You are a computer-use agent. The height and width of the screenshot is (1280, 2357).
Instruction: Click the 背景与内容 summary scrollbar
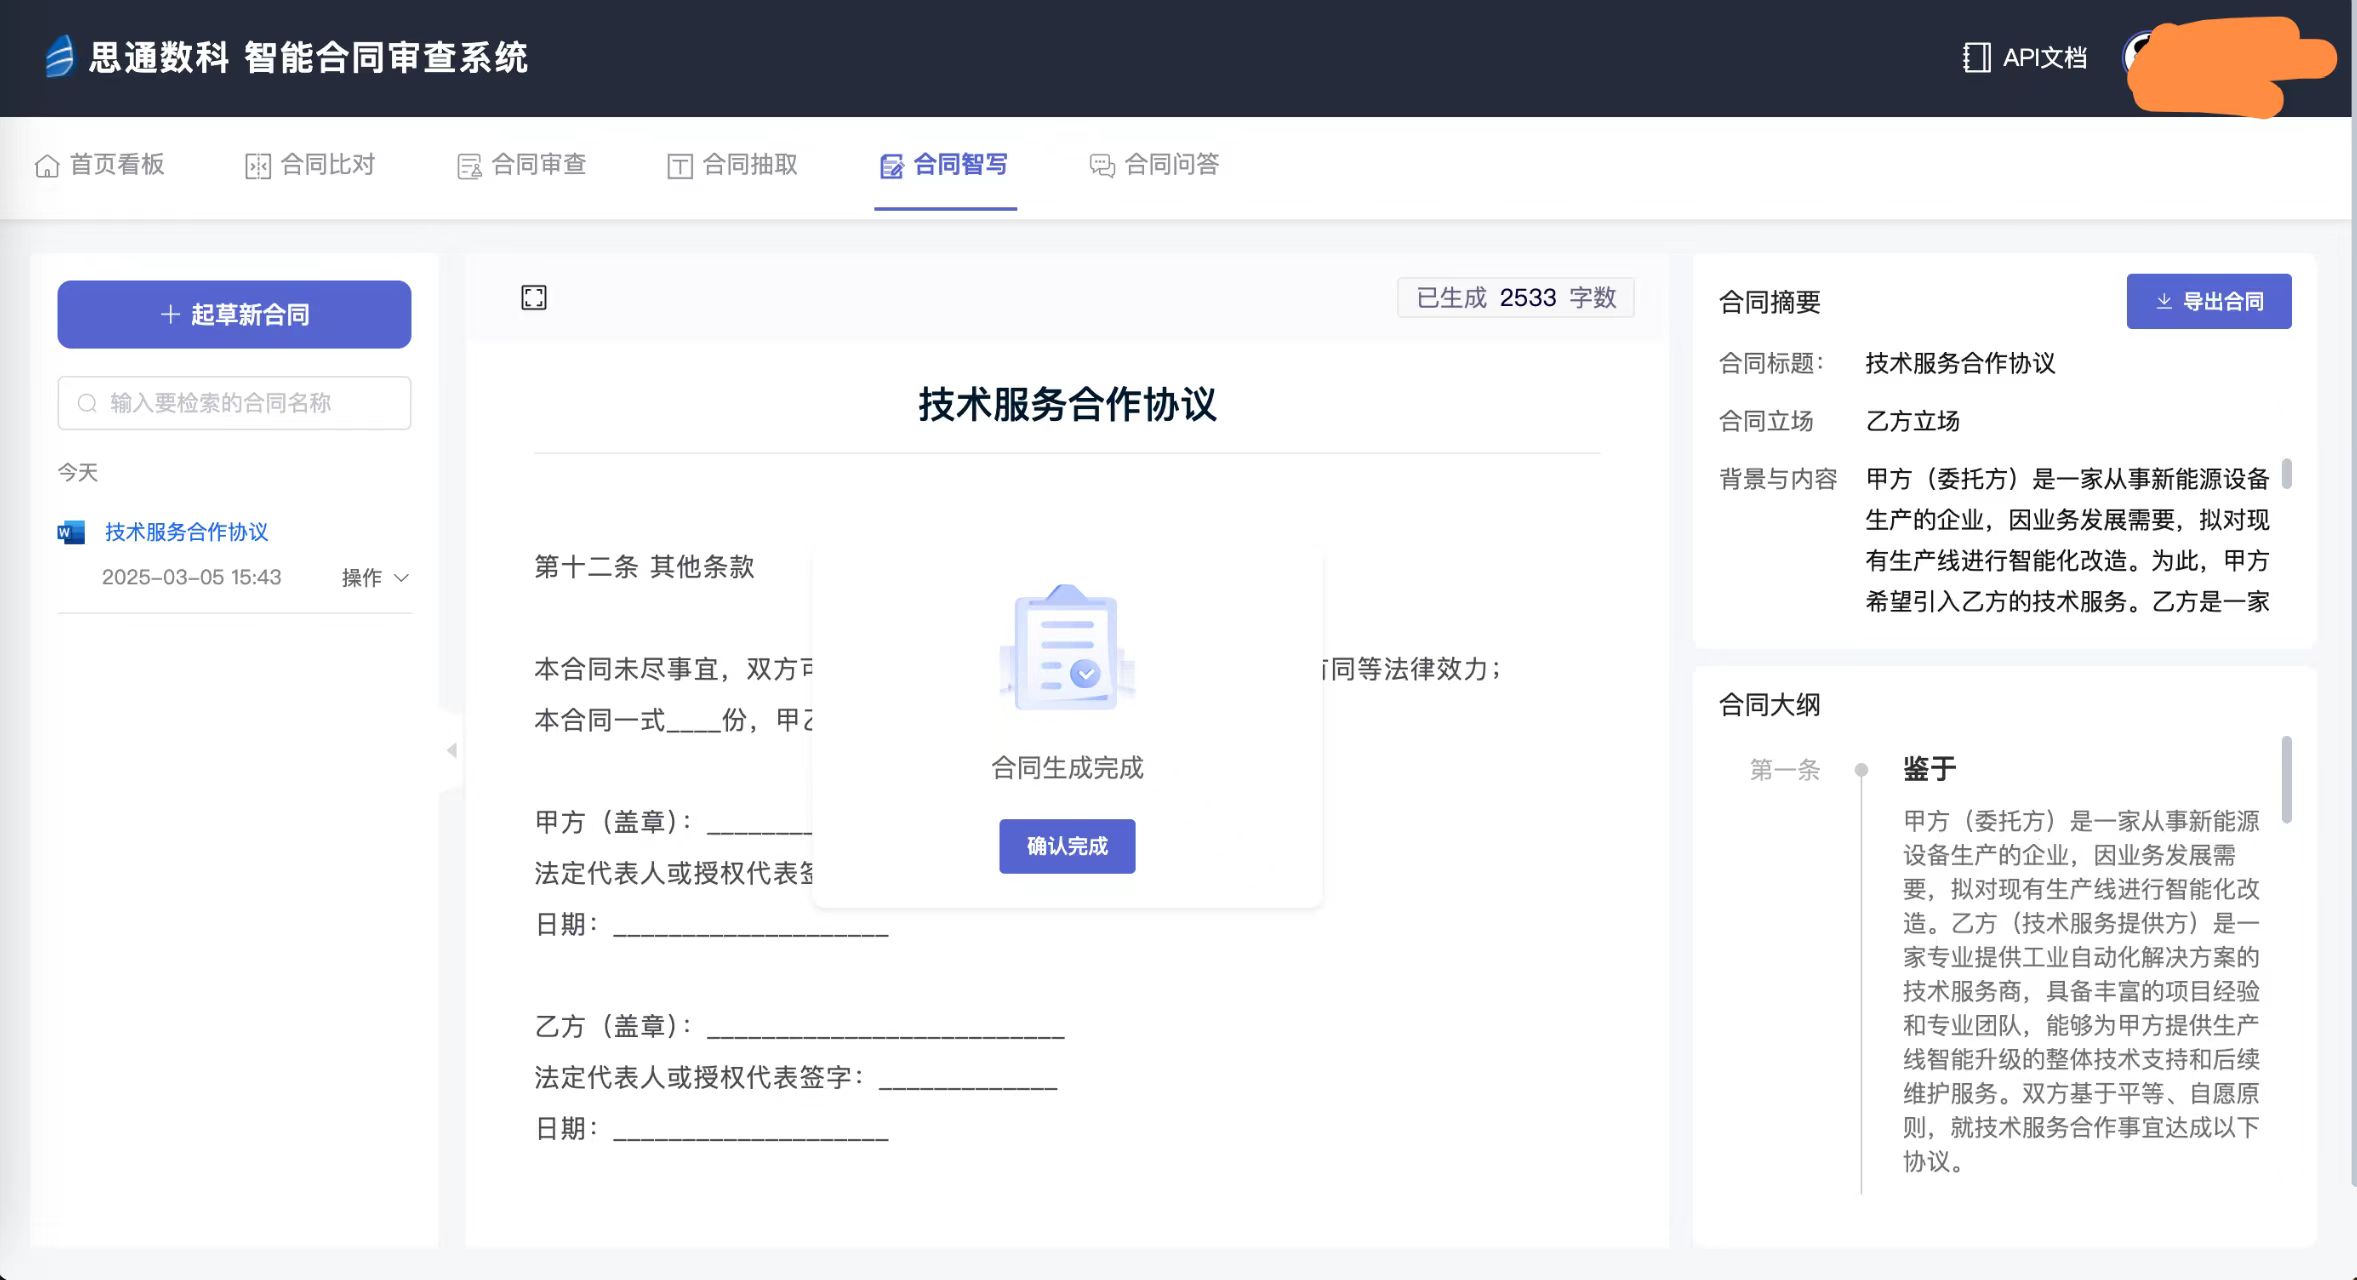point(2286,474)
